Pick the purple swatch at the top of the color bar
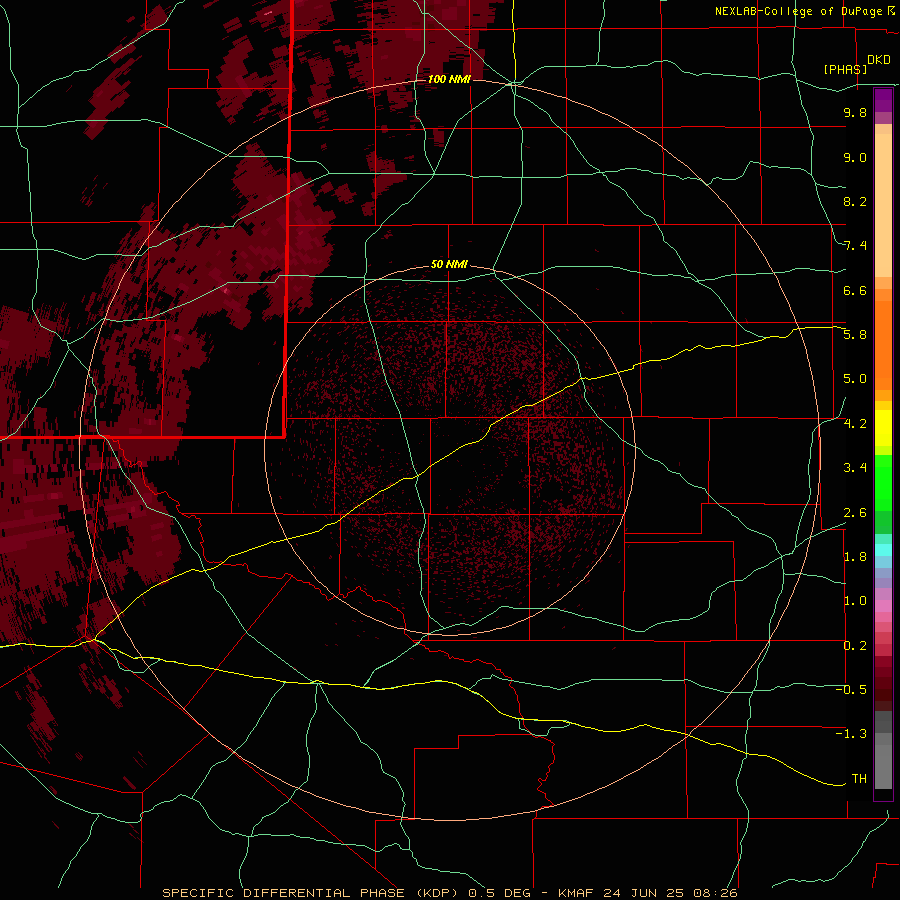 (883, 100)
